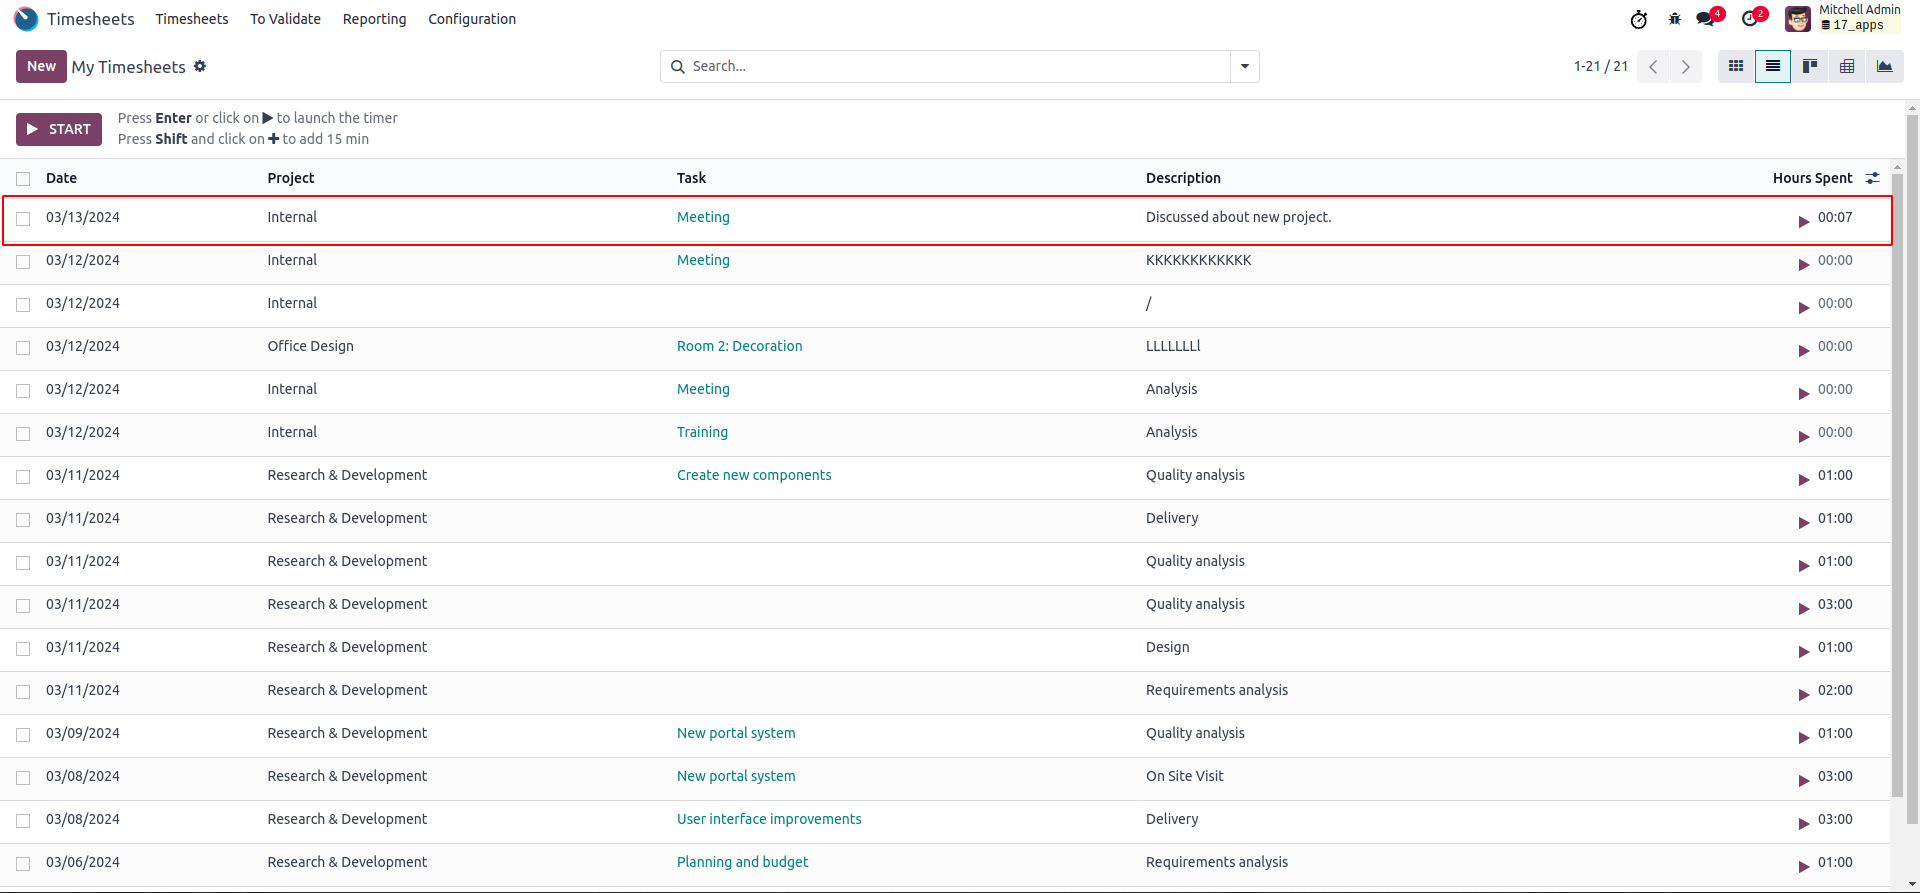Switch to the pivot table view
Viewport: 1920px width, 893px height.
pyautogui.click(x=1847, y=67)
